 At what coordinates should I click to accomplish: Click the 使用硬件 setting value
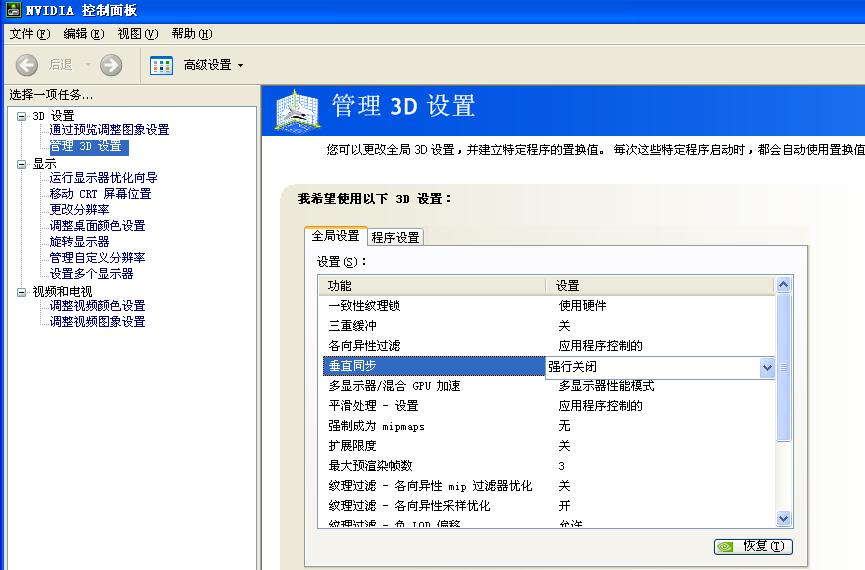click(583, 306)
